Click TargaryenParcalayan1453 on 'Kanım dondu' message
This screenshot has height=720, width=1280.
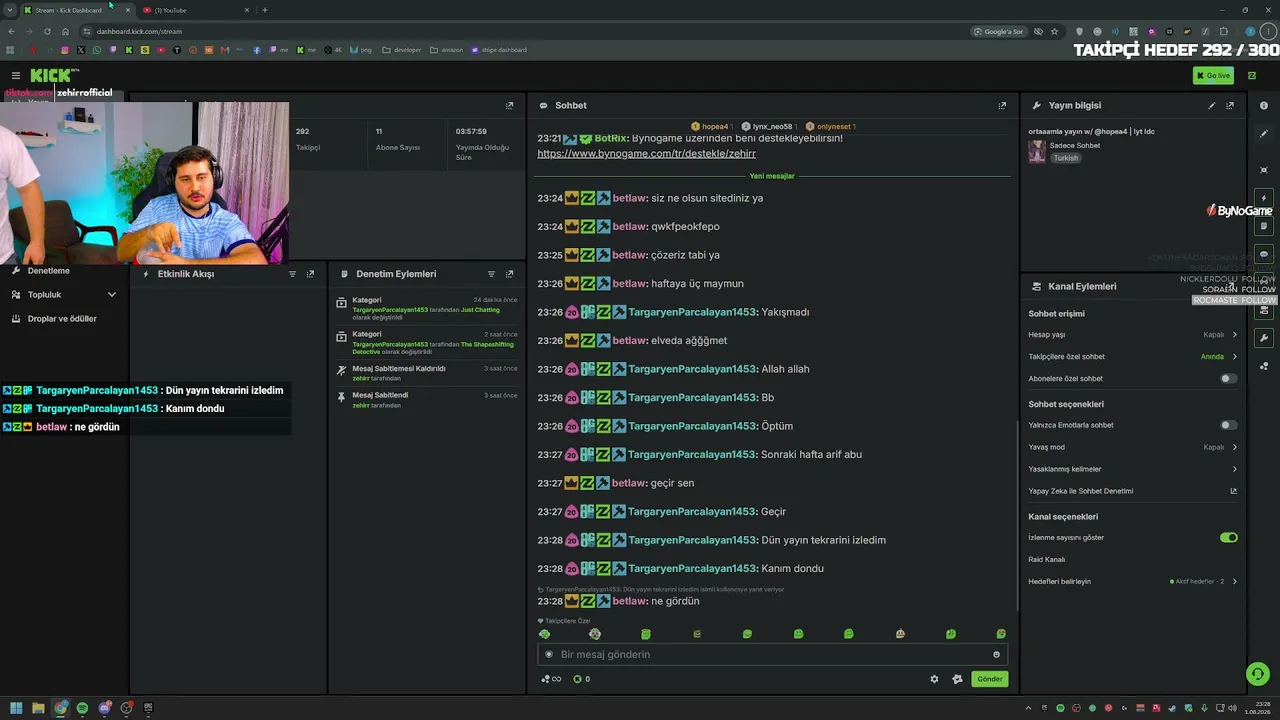(x=692, y=569)
